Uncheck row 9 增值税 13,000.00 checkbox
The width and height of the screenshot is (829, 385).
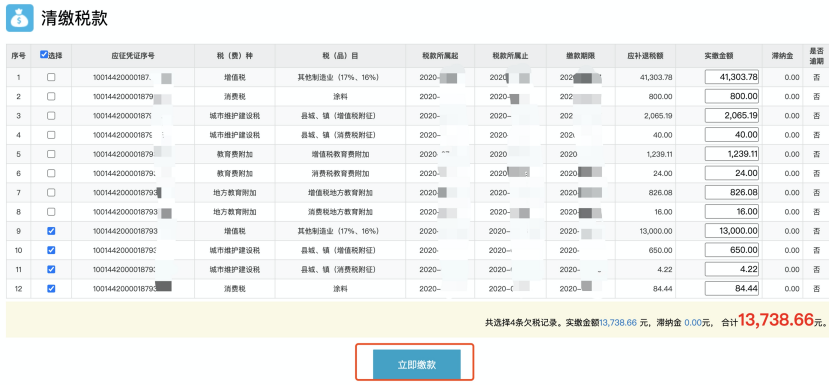coord(51,231)
